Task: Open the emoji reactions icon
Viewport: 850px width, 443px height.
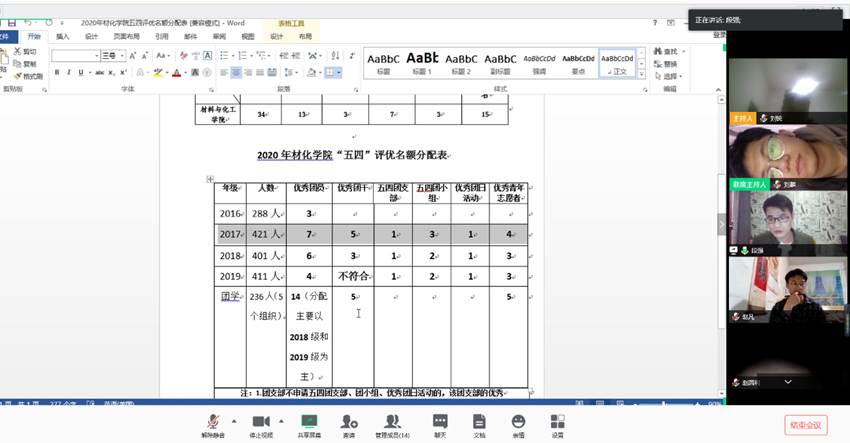Action: (x=518, y=421)
